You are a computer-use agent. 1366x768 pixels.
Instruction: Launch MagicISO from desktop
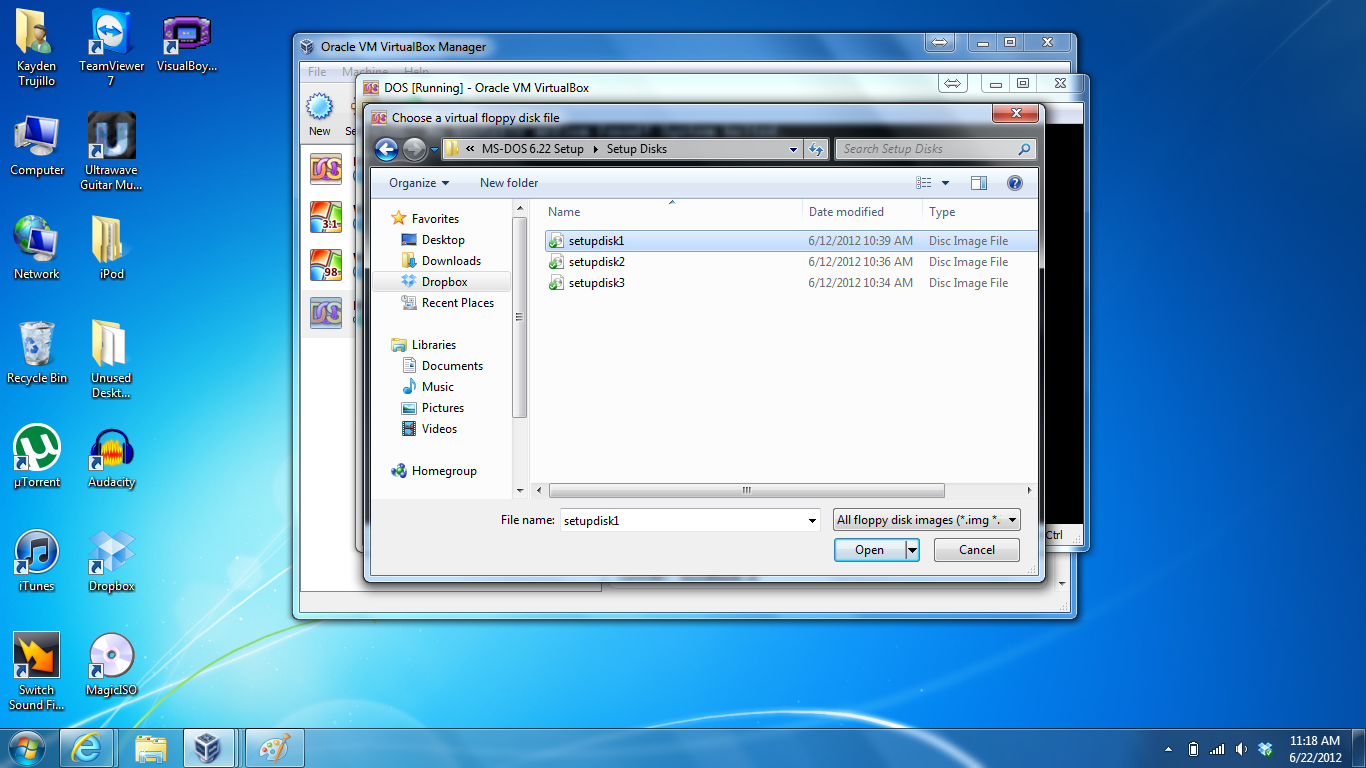pyautogui.click(x=111, y=664)
